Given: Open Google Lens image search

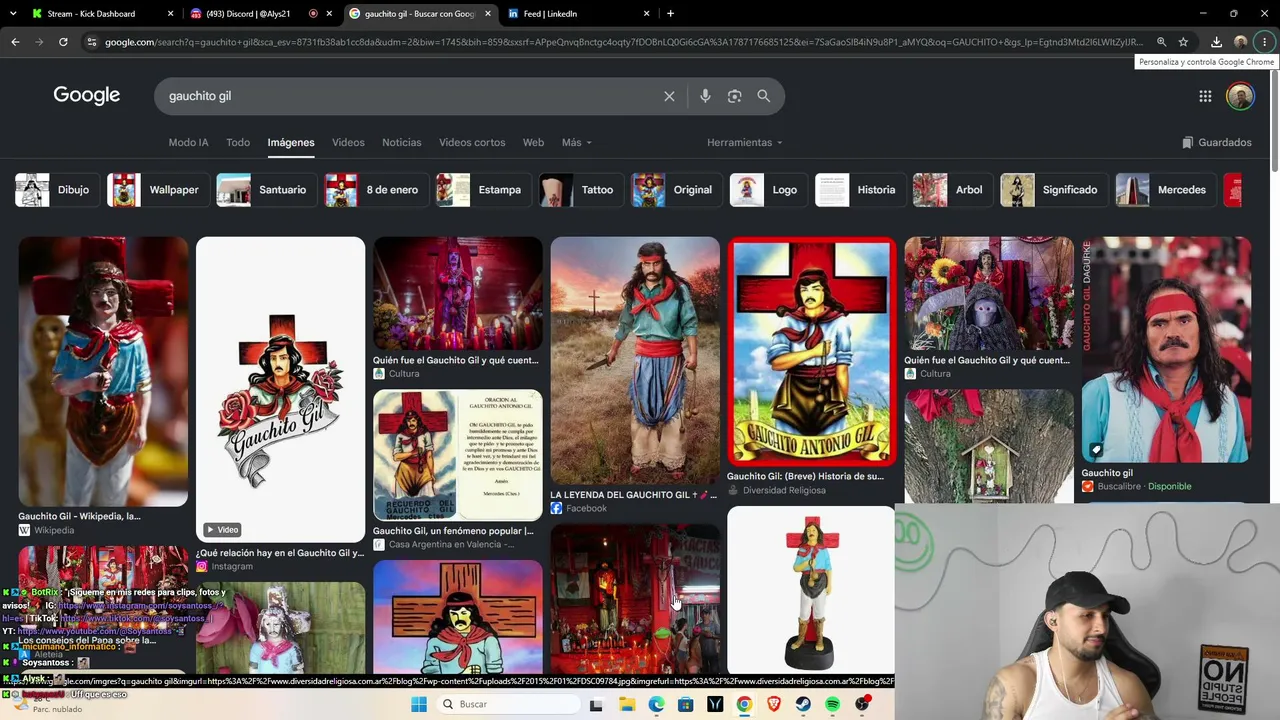Looking at the screenshot, I should [x=734, y=96].
